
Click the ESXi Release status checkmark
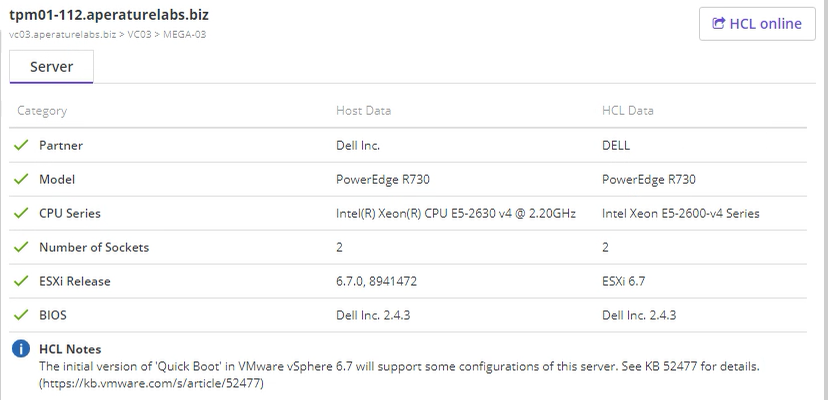[21, 281]
